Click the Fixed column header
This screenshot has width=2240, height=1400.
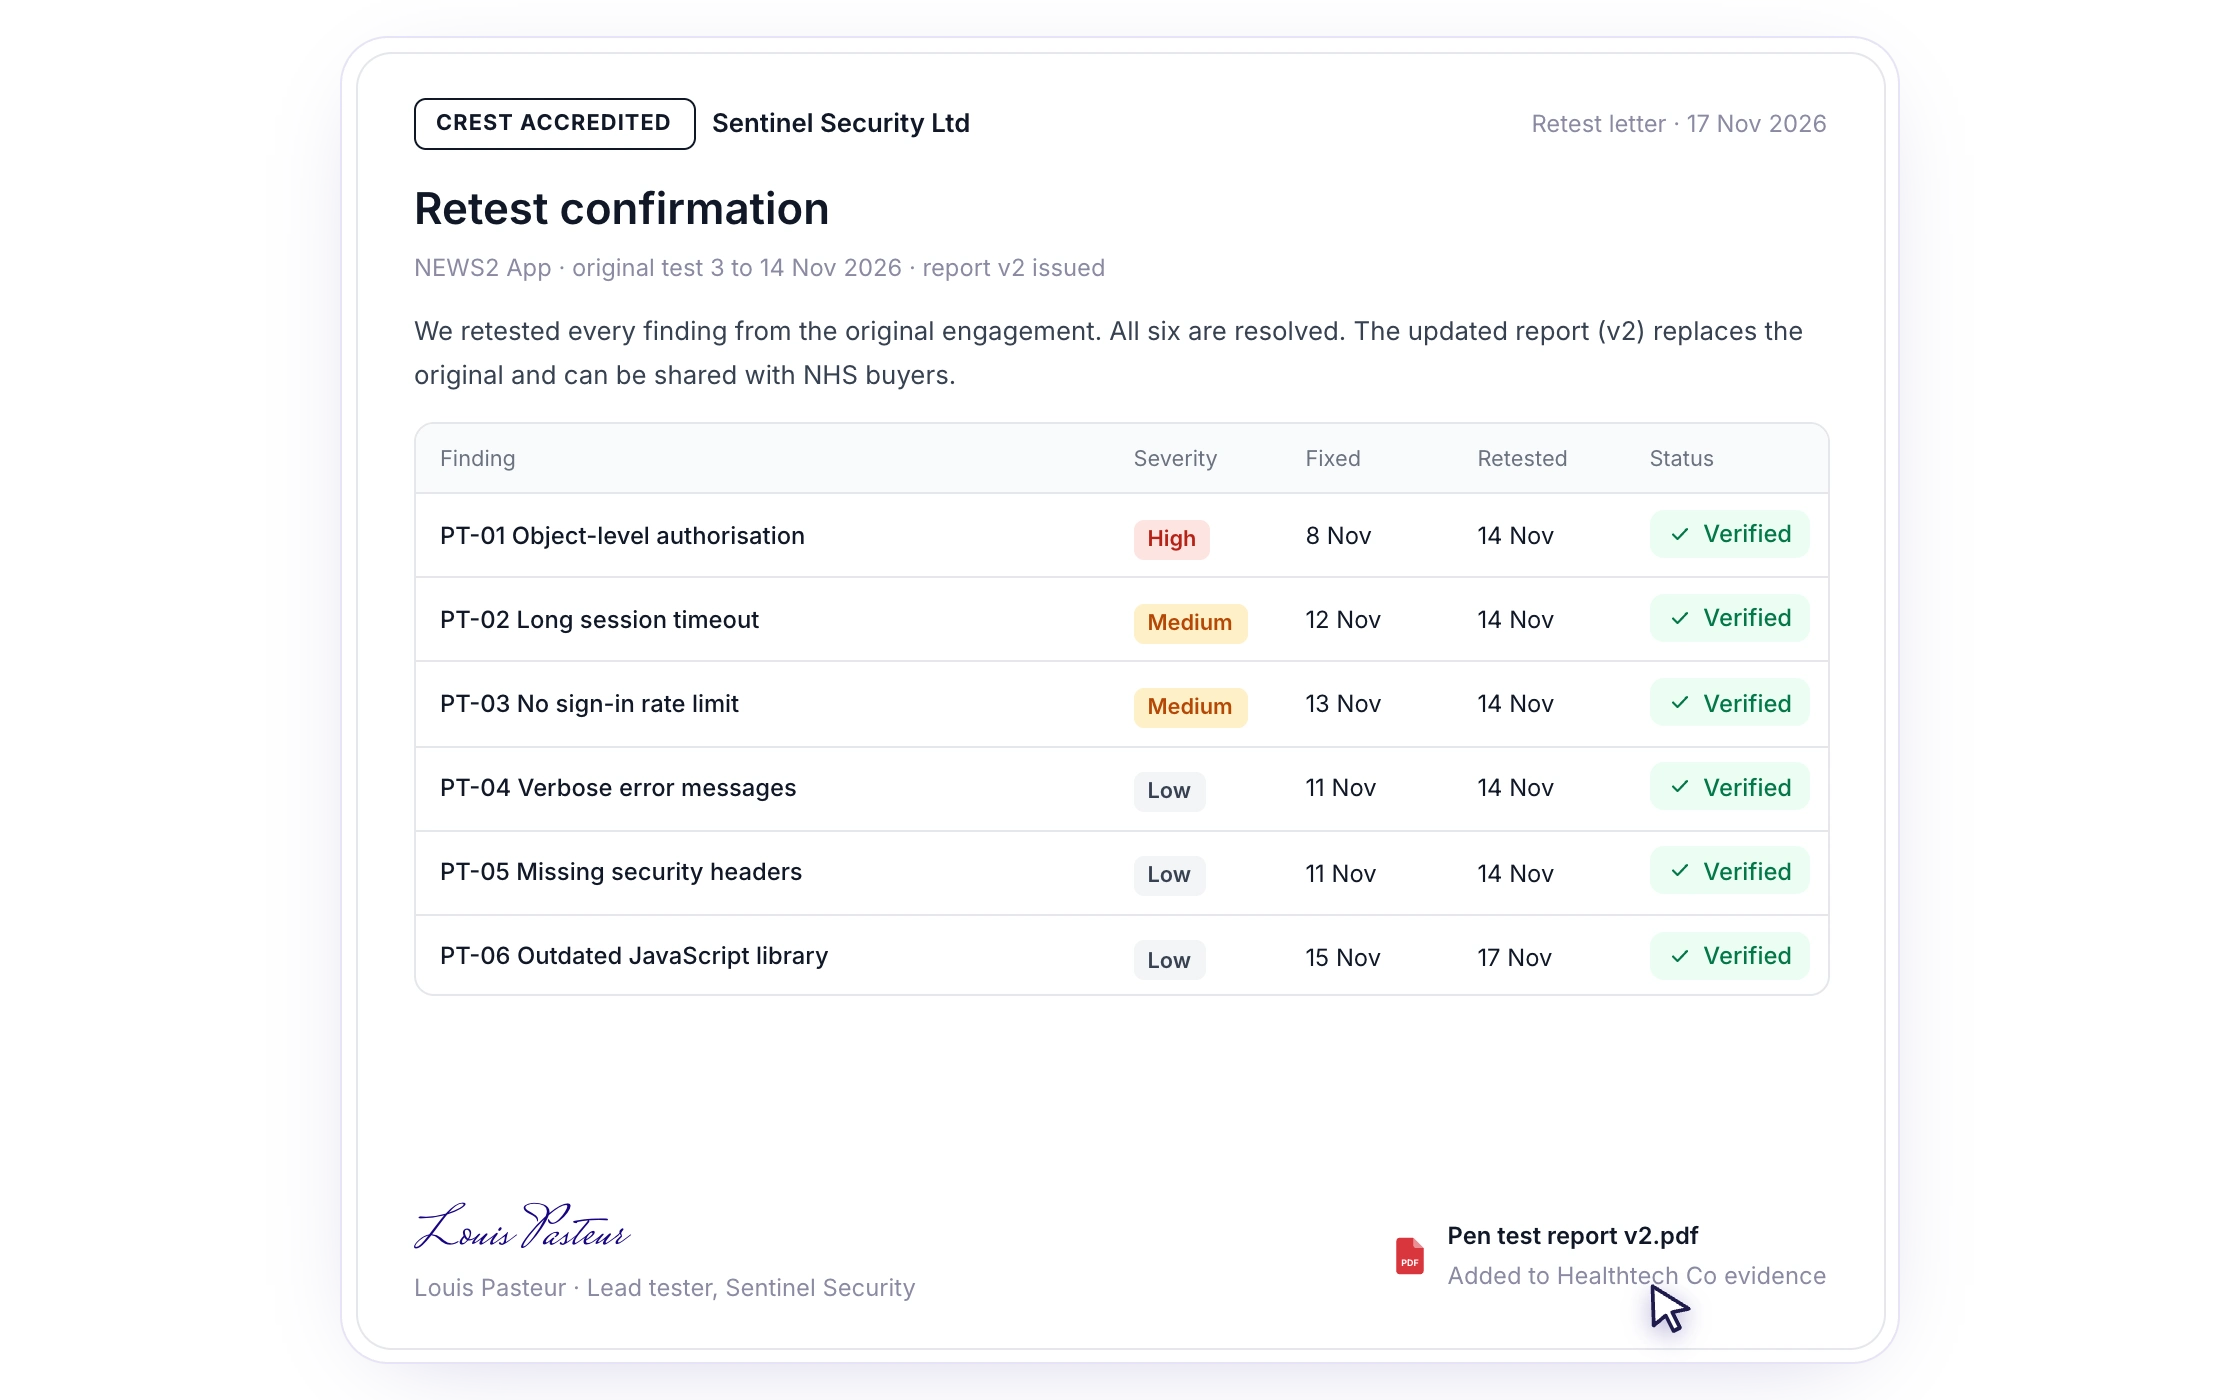point(1333,458)
